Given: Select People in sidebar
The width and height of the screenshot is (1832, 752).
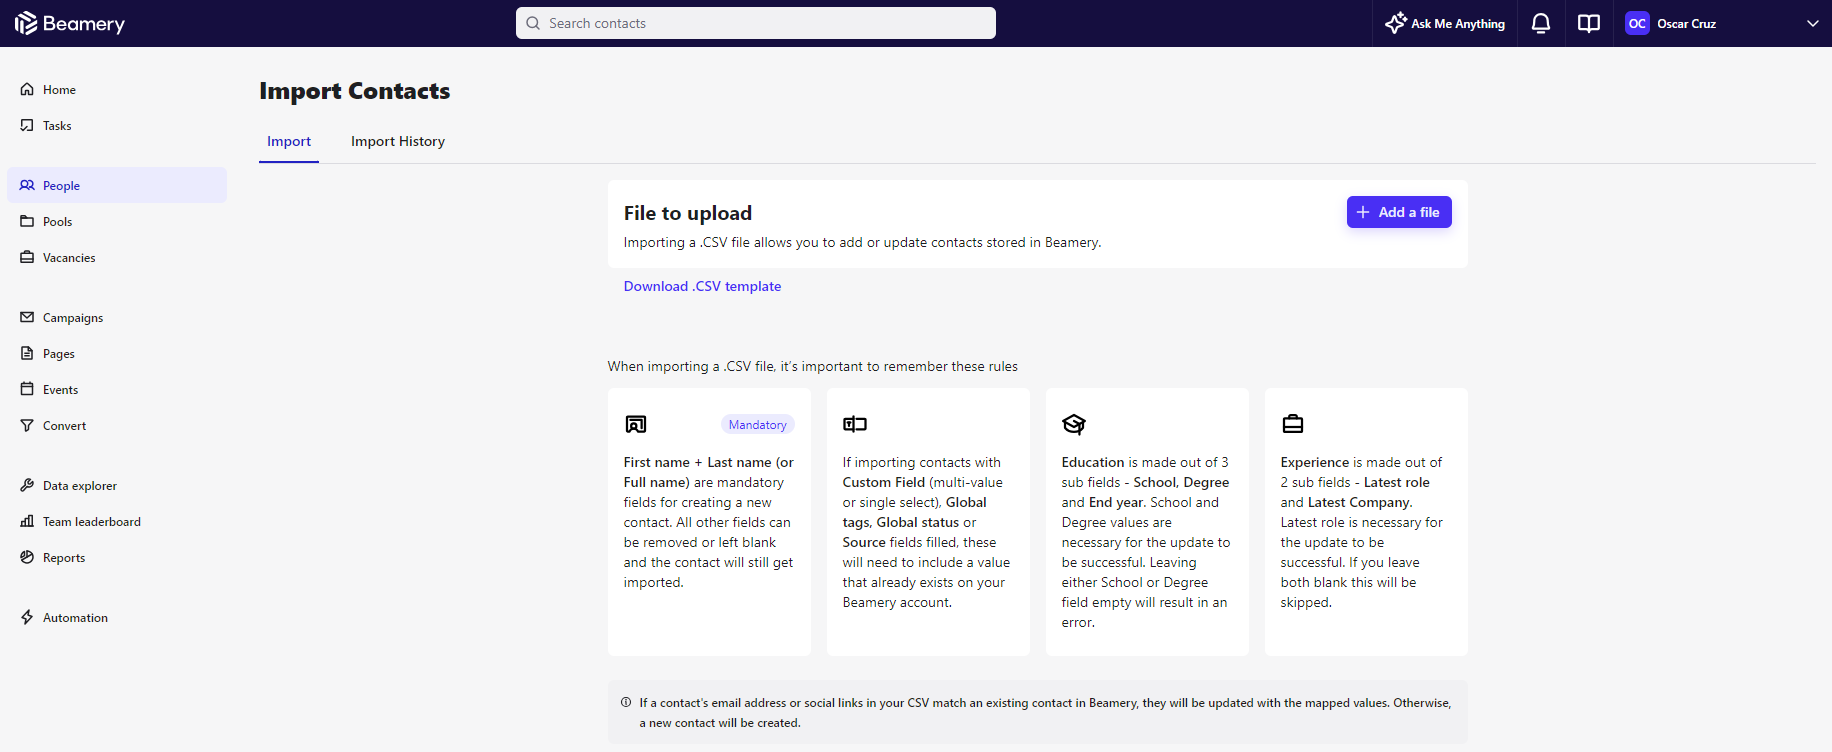Looking at the screenshot, I should (x=117, y=185).
